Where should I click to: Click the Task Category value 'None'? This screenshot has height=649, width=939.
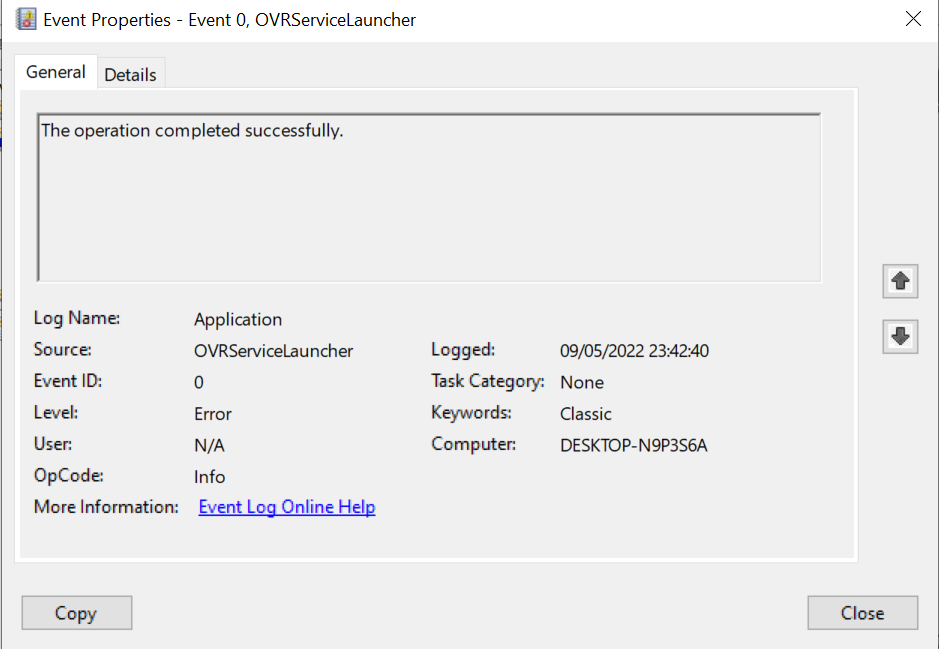pyautogui.click(x=581, y=383)
